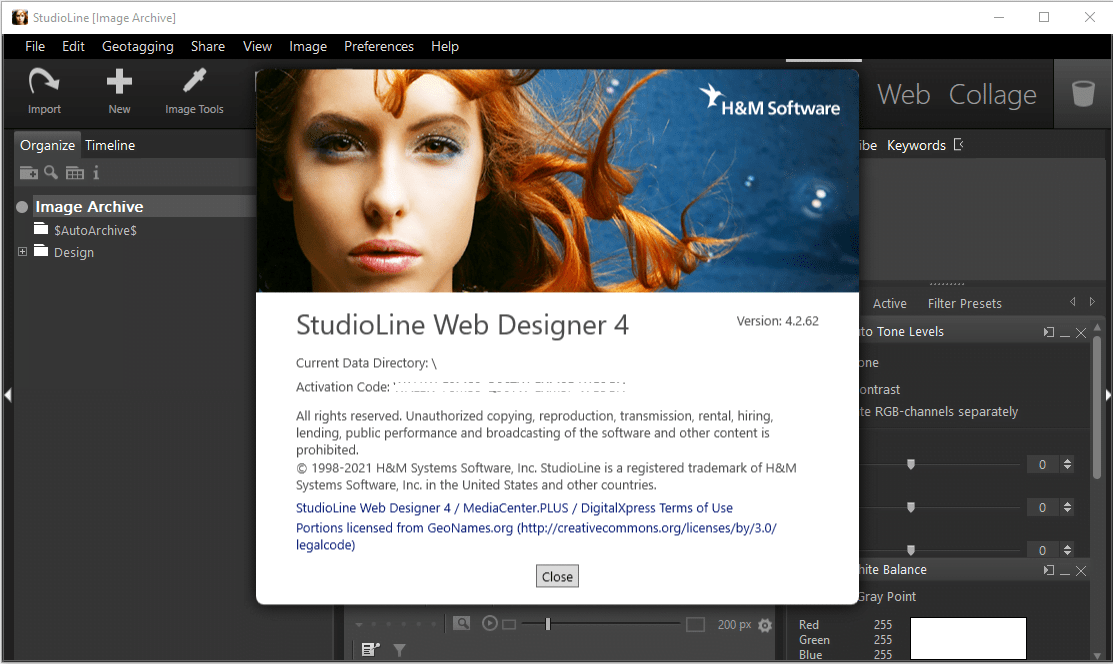Click the New item icon
1113x664 pixels.
coord(118,92)
